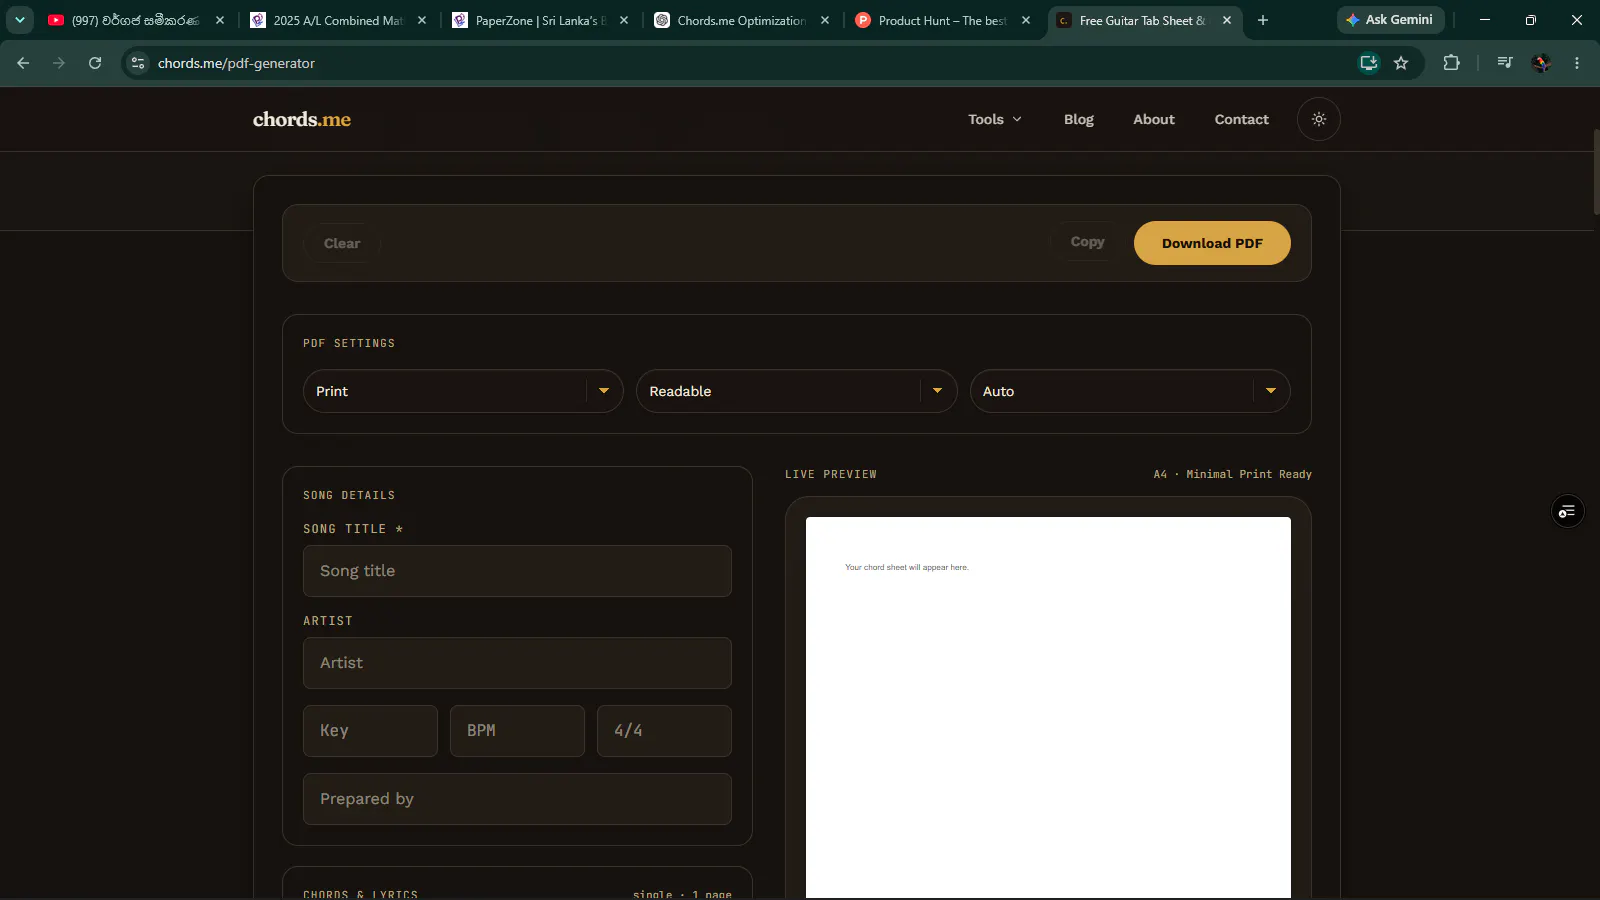Image resolution: width=1600 pixels, height=900 pixels.
Task: Click 'Your chord sheet will appear here' text
Action: pos(907,567)
